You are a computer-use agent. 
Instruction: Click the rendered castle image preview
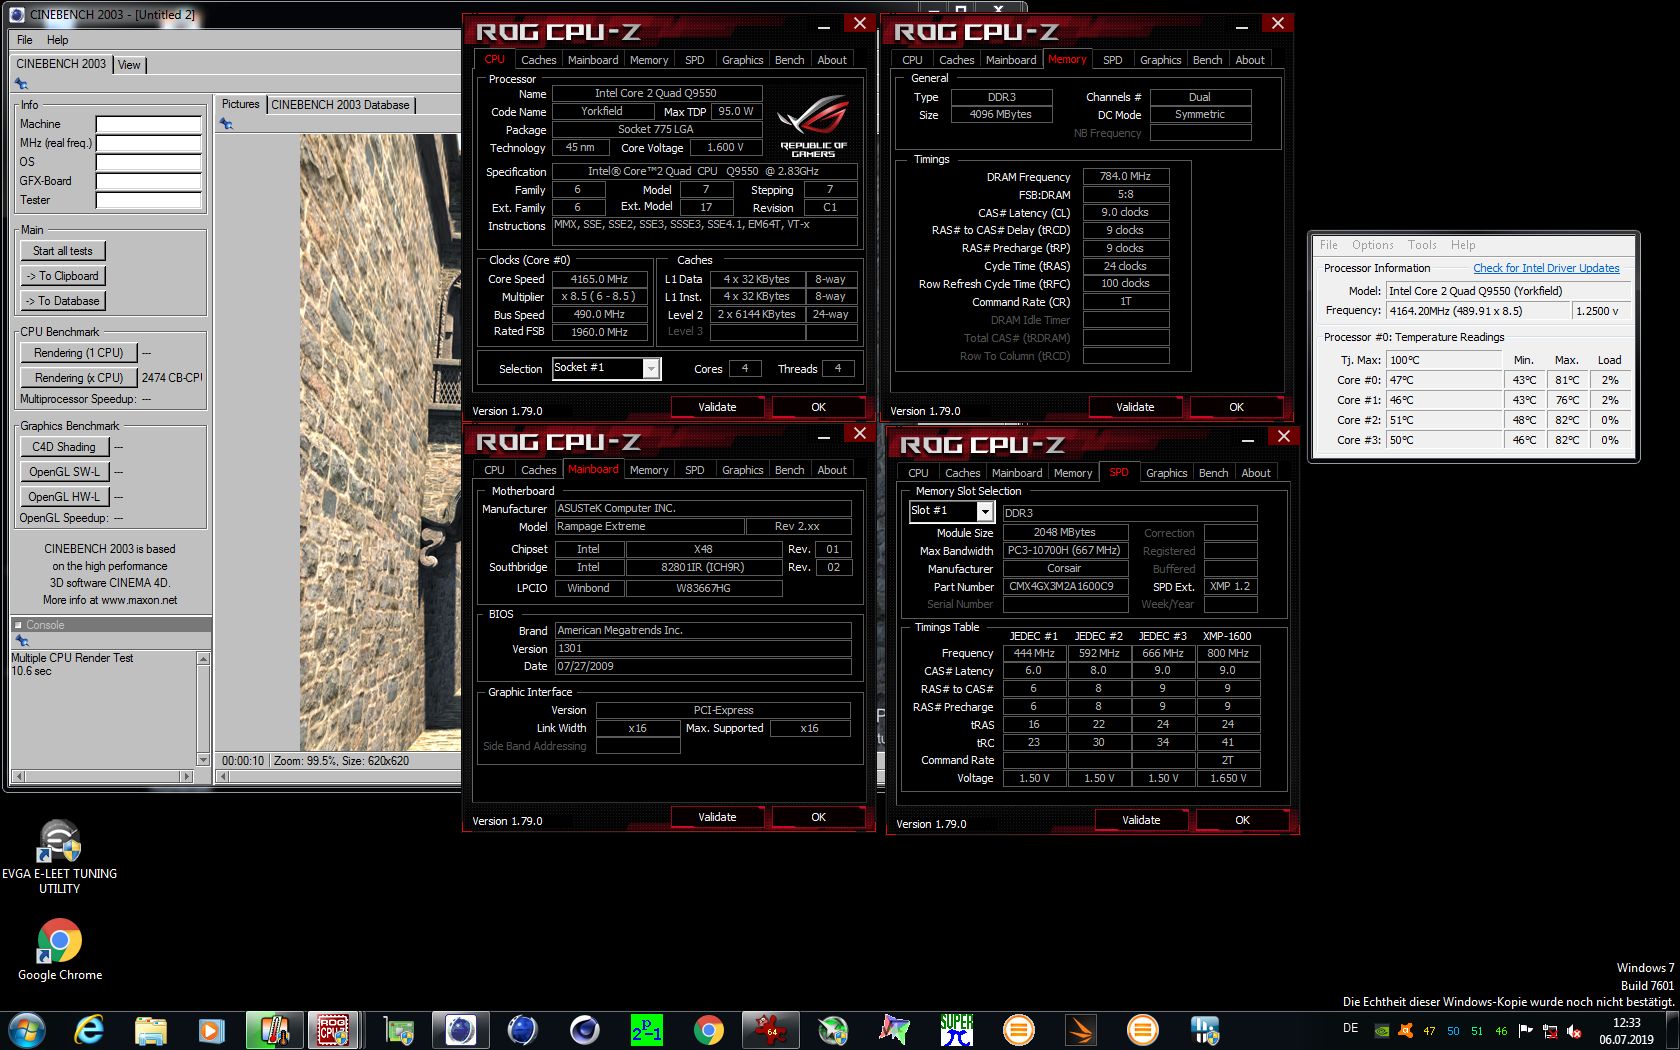tap(380, 442)
